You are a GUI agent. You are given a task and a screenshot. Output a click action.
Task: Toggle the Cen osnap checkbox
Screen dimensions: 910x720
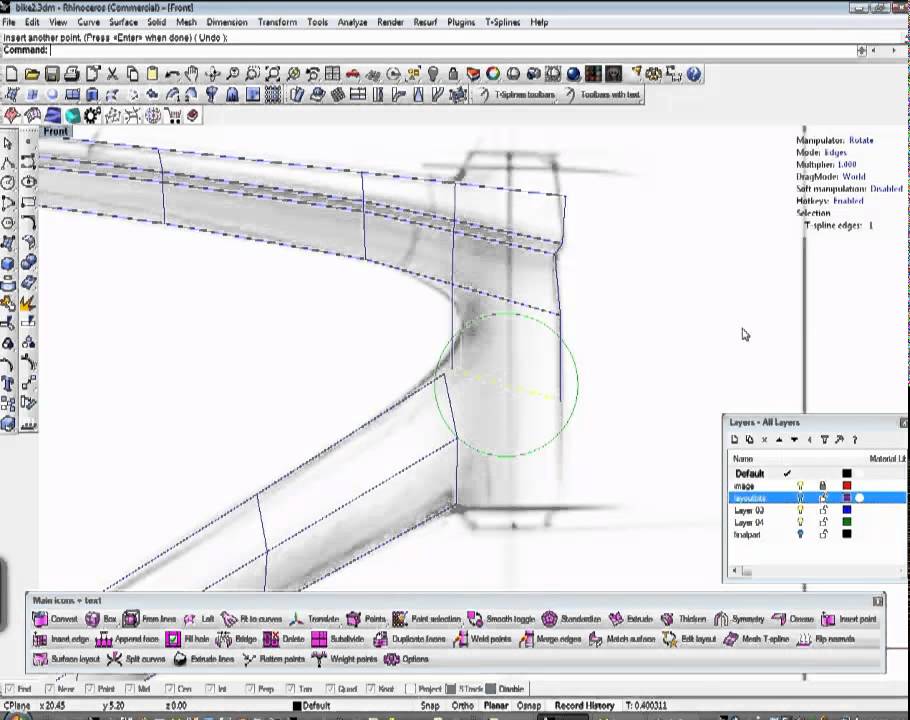point(169,689)
